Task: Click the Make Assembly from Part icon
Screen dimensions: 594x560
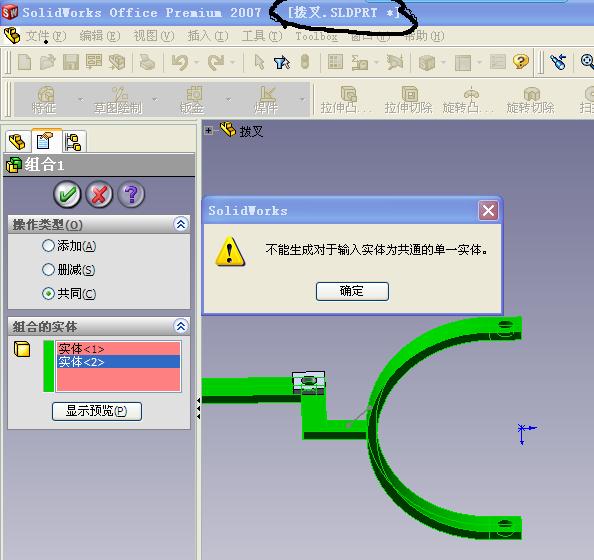Action: click(117, 62)
